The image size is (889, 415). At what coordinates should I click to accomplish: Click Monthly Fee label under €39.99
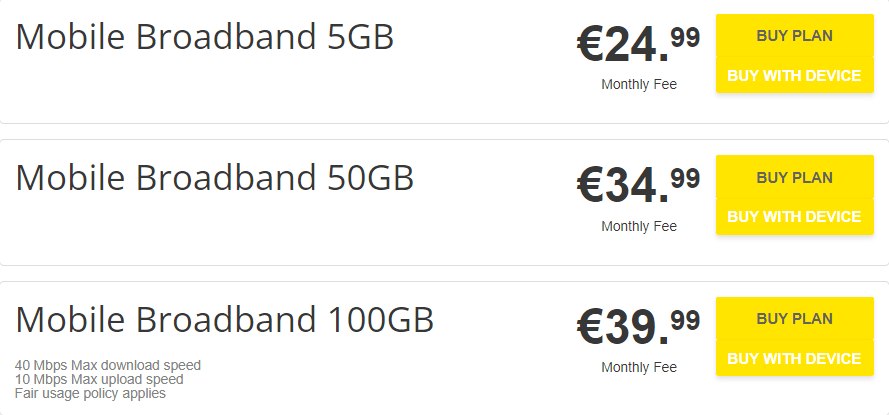639,367
